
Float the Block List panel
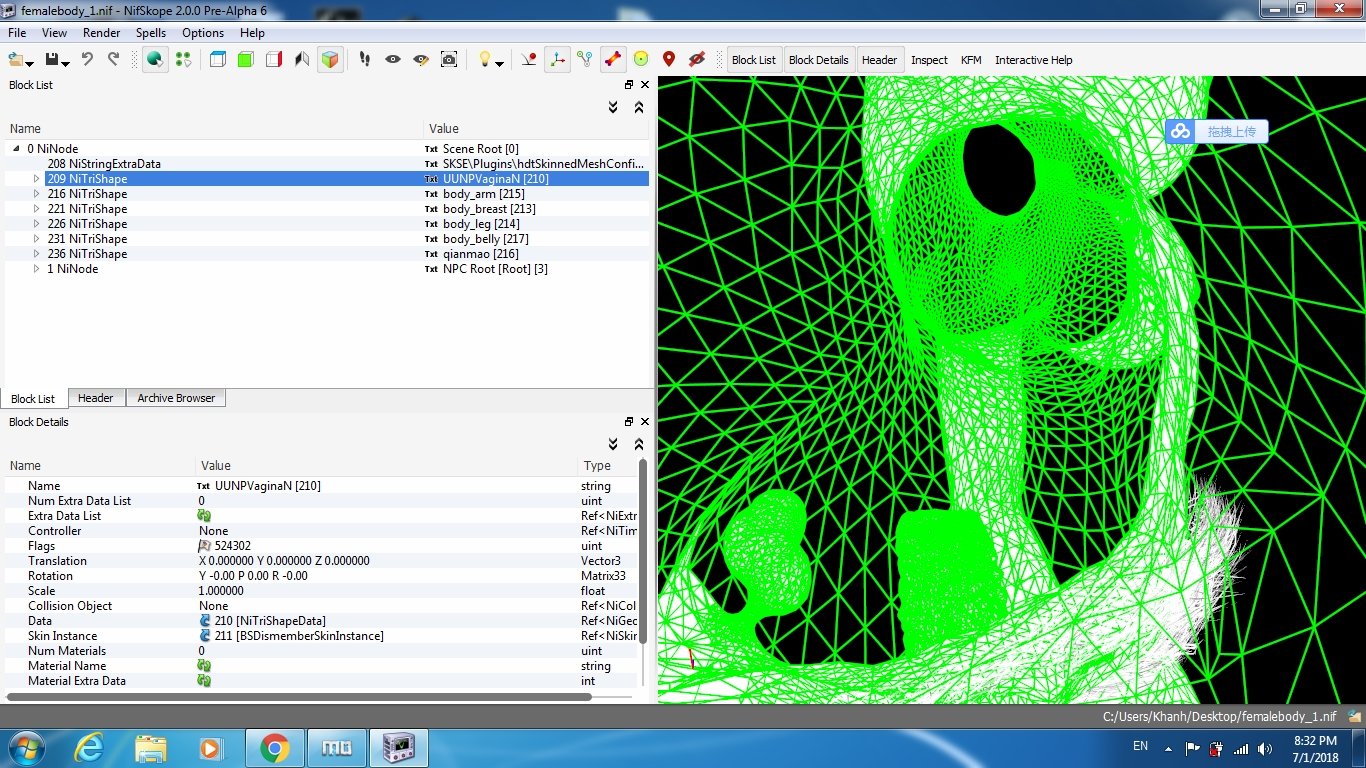point(629,85)
